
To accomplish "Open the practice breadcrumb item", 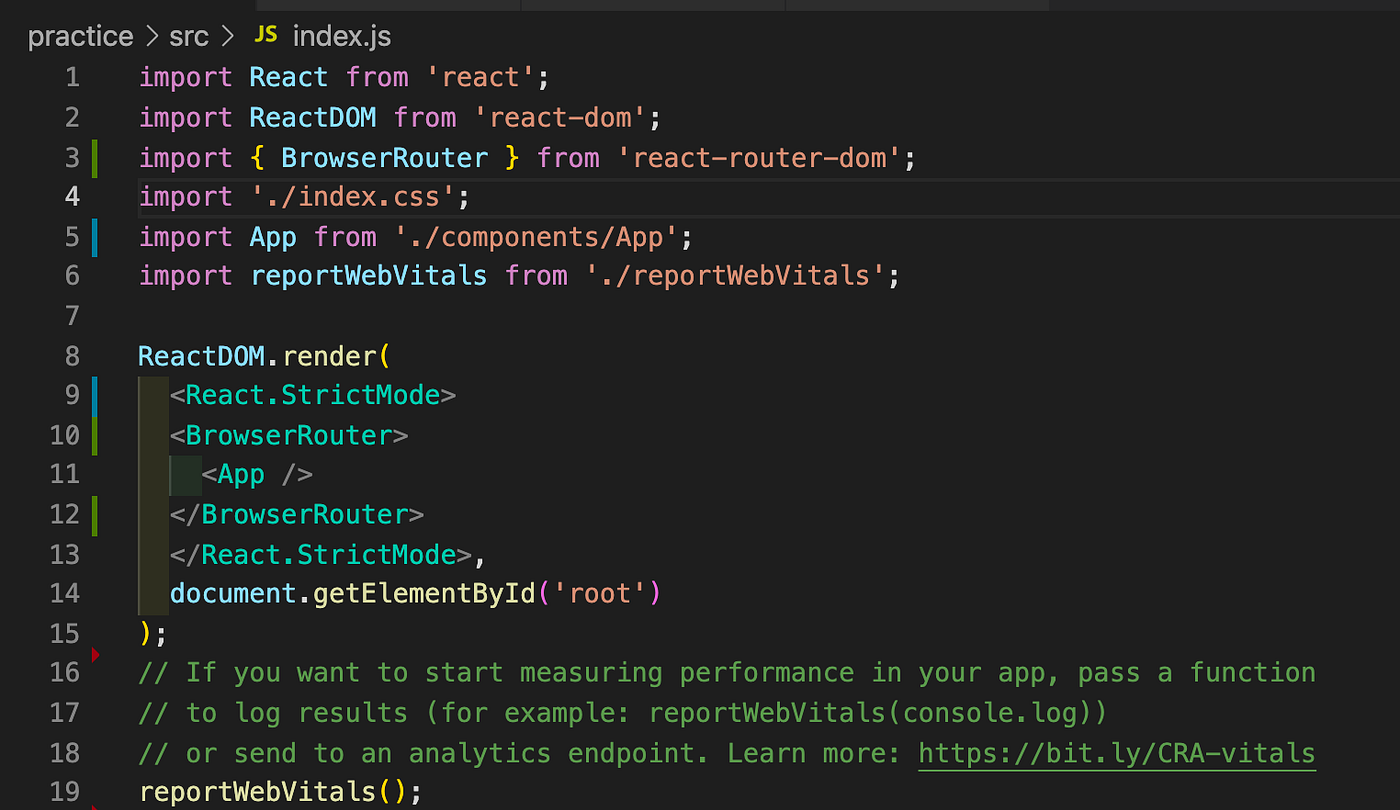I will 80,36.
